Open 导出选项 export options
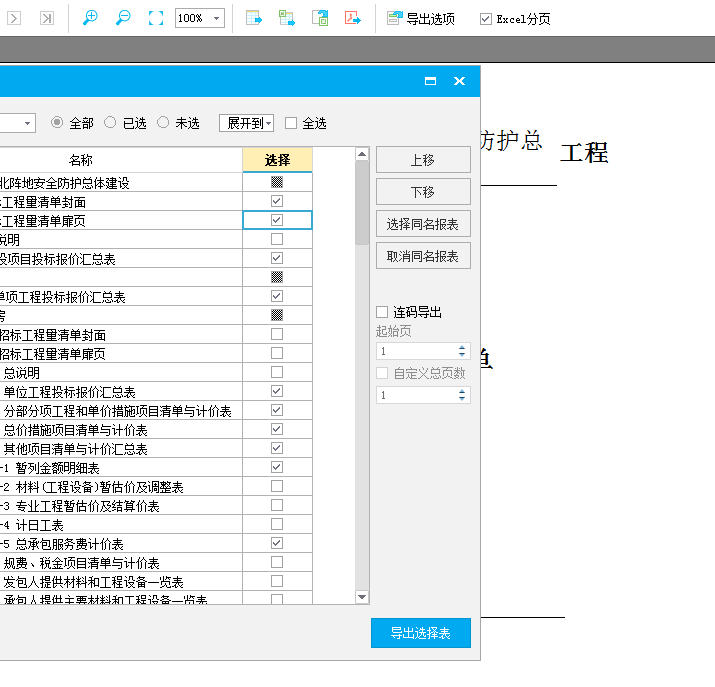The height and width of the screenshot is (687, 715). 421,19
